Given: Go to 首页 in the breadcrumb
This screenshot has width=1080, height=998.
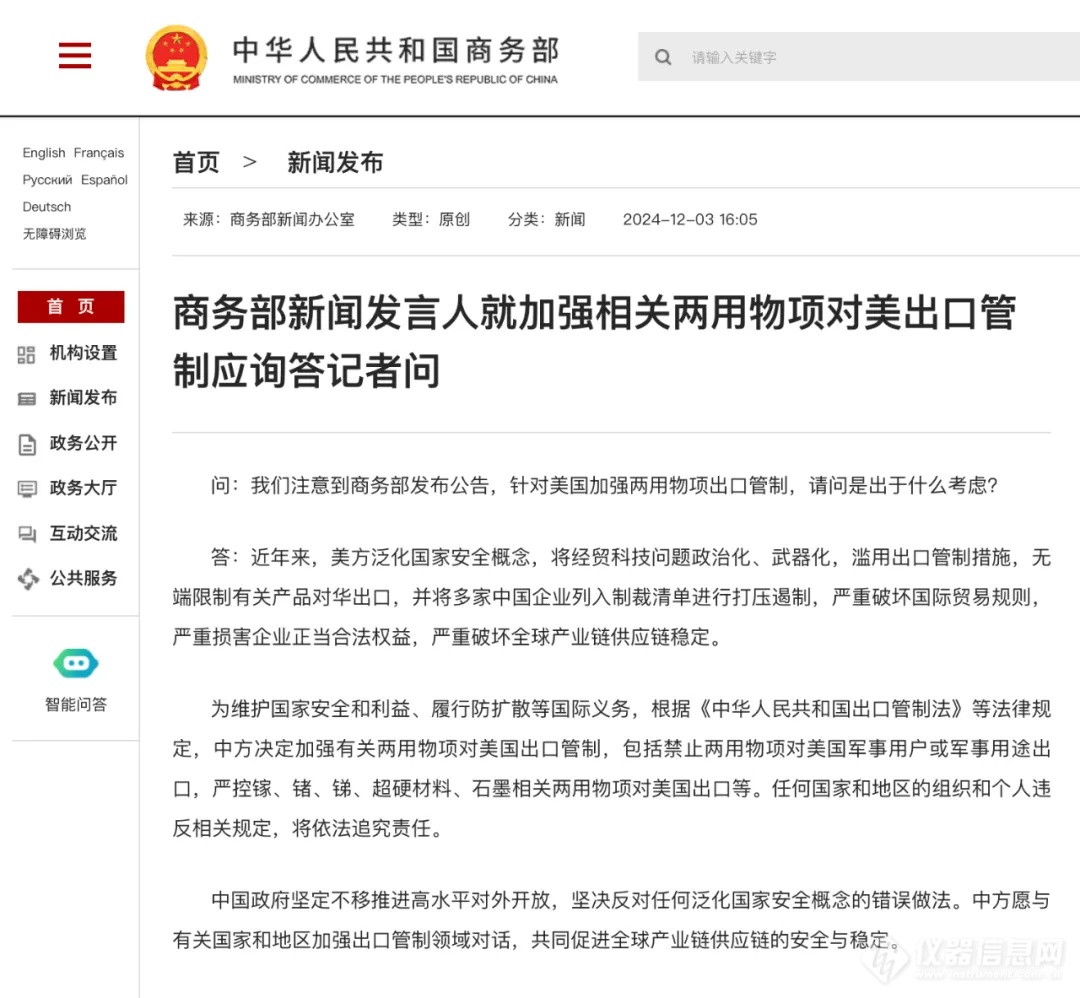Looking at the screenshot, I should click(196, 163).
